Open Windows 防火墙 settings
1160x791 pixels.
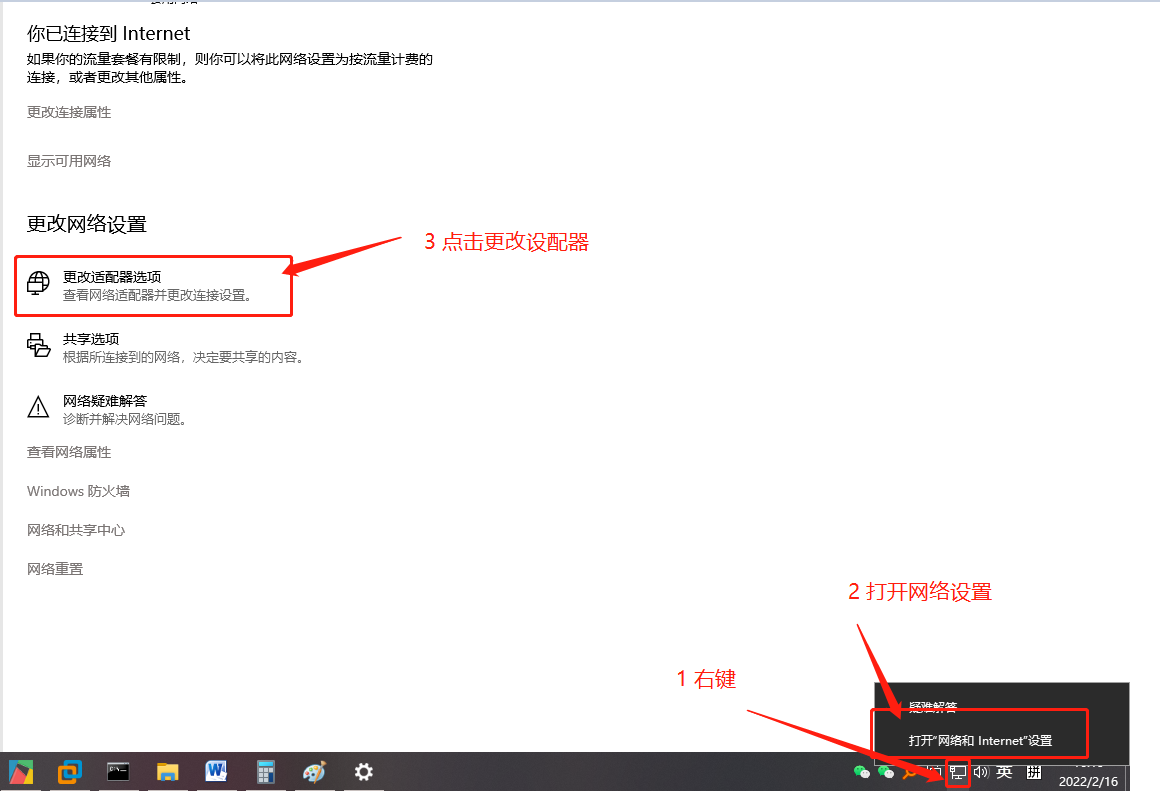[77, 490]
